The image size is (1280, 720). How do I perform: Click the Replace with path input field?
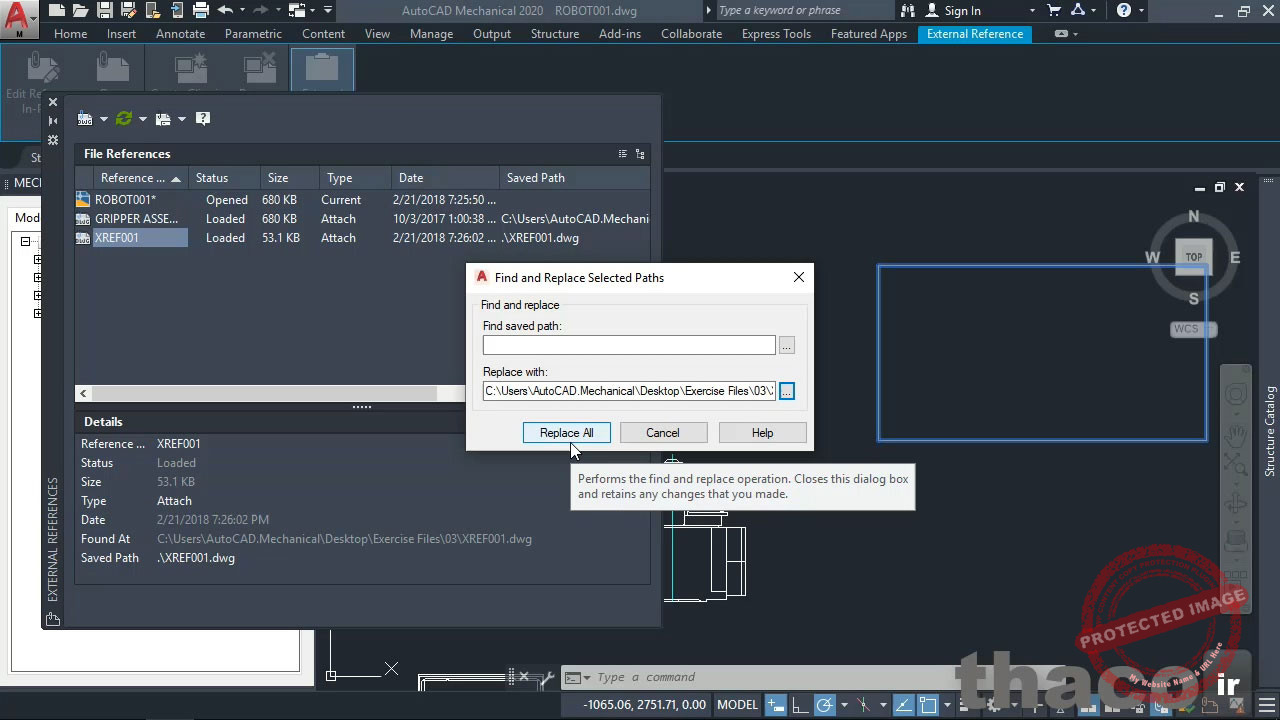tap(629, 391)
